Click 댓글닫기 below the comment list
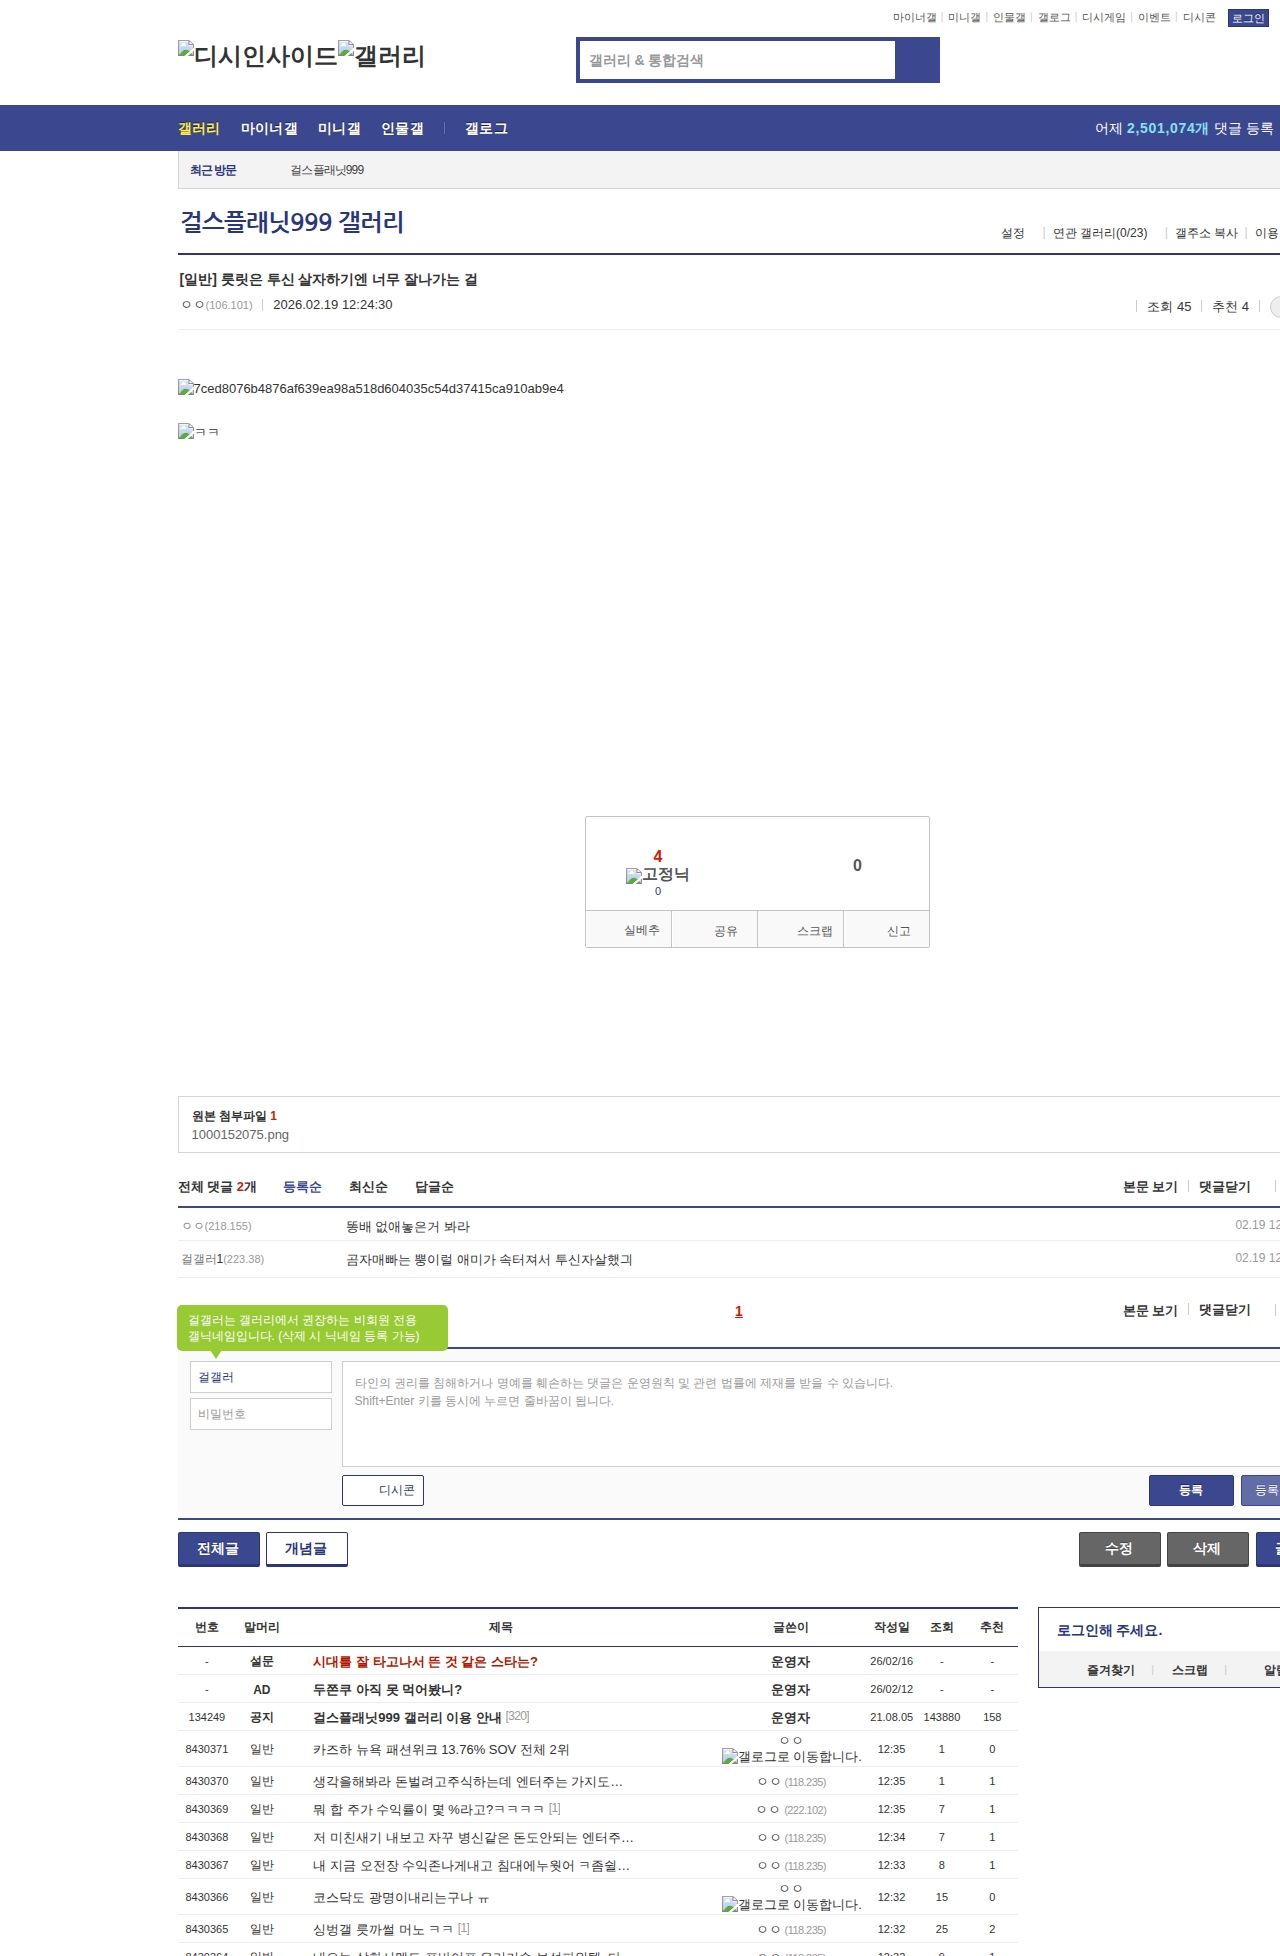The height and width of the screenshot is (1956, 1280). click(x=1225, y=1311)
